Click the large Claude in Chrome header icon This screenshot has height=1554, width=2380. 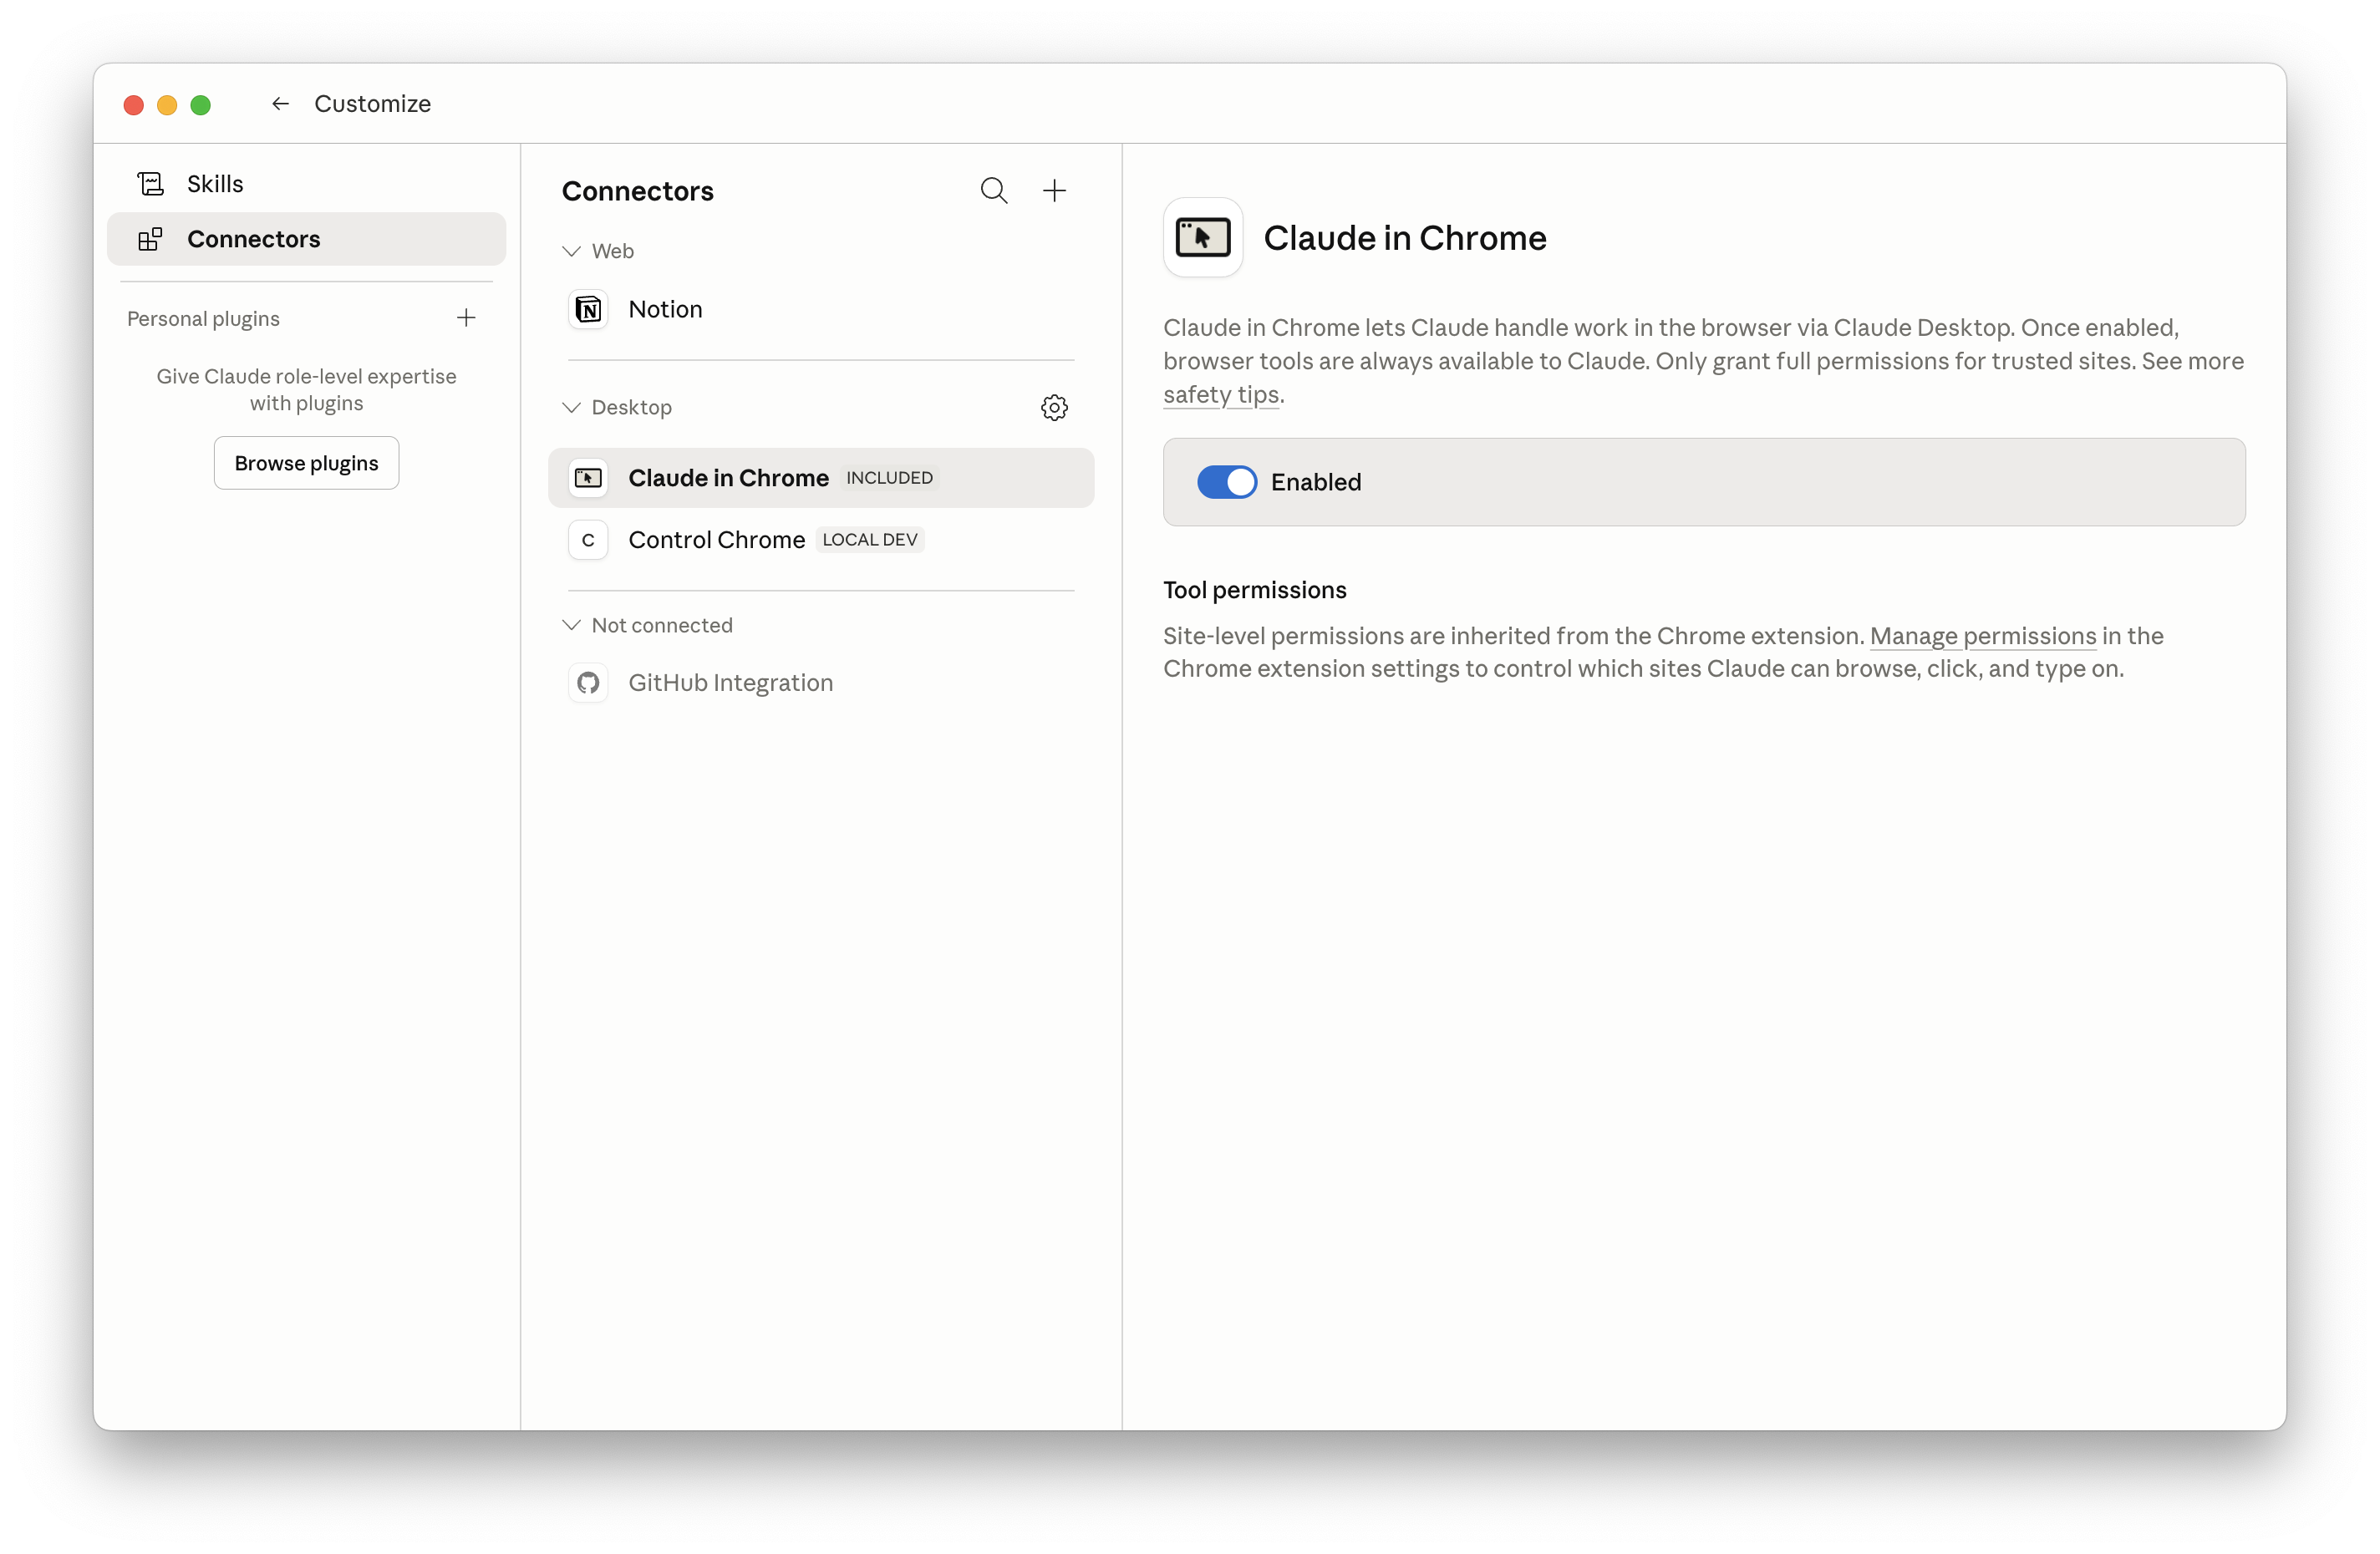(x=1203, y=238)
